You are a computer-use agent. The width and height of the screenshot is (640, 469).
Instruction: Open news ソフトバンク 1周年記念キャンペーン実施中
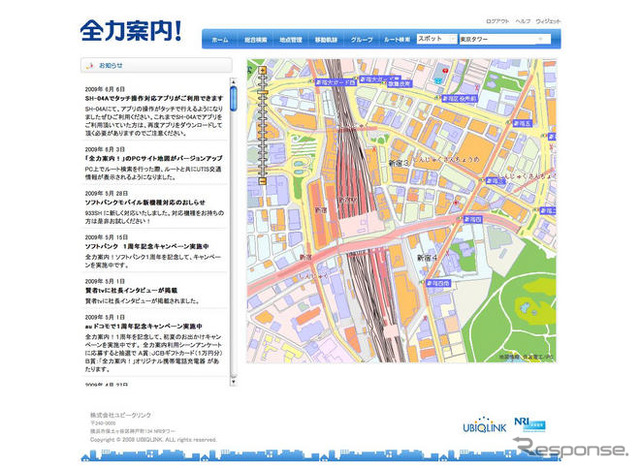click(x=147, y=247)
